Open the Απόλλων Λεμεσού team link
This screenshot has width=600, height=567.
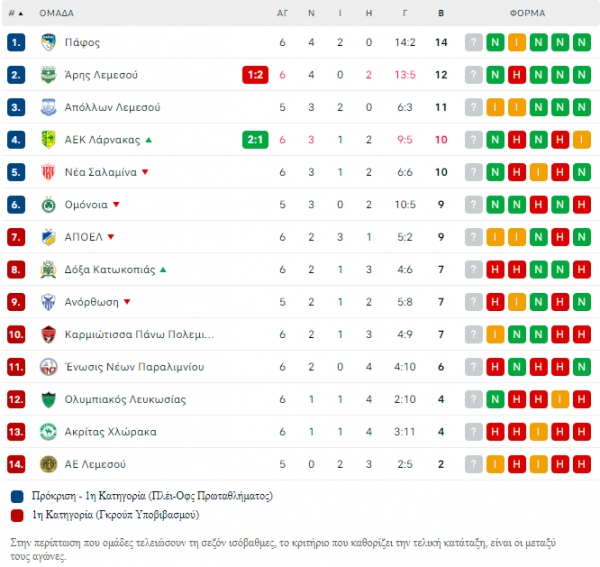112,107
